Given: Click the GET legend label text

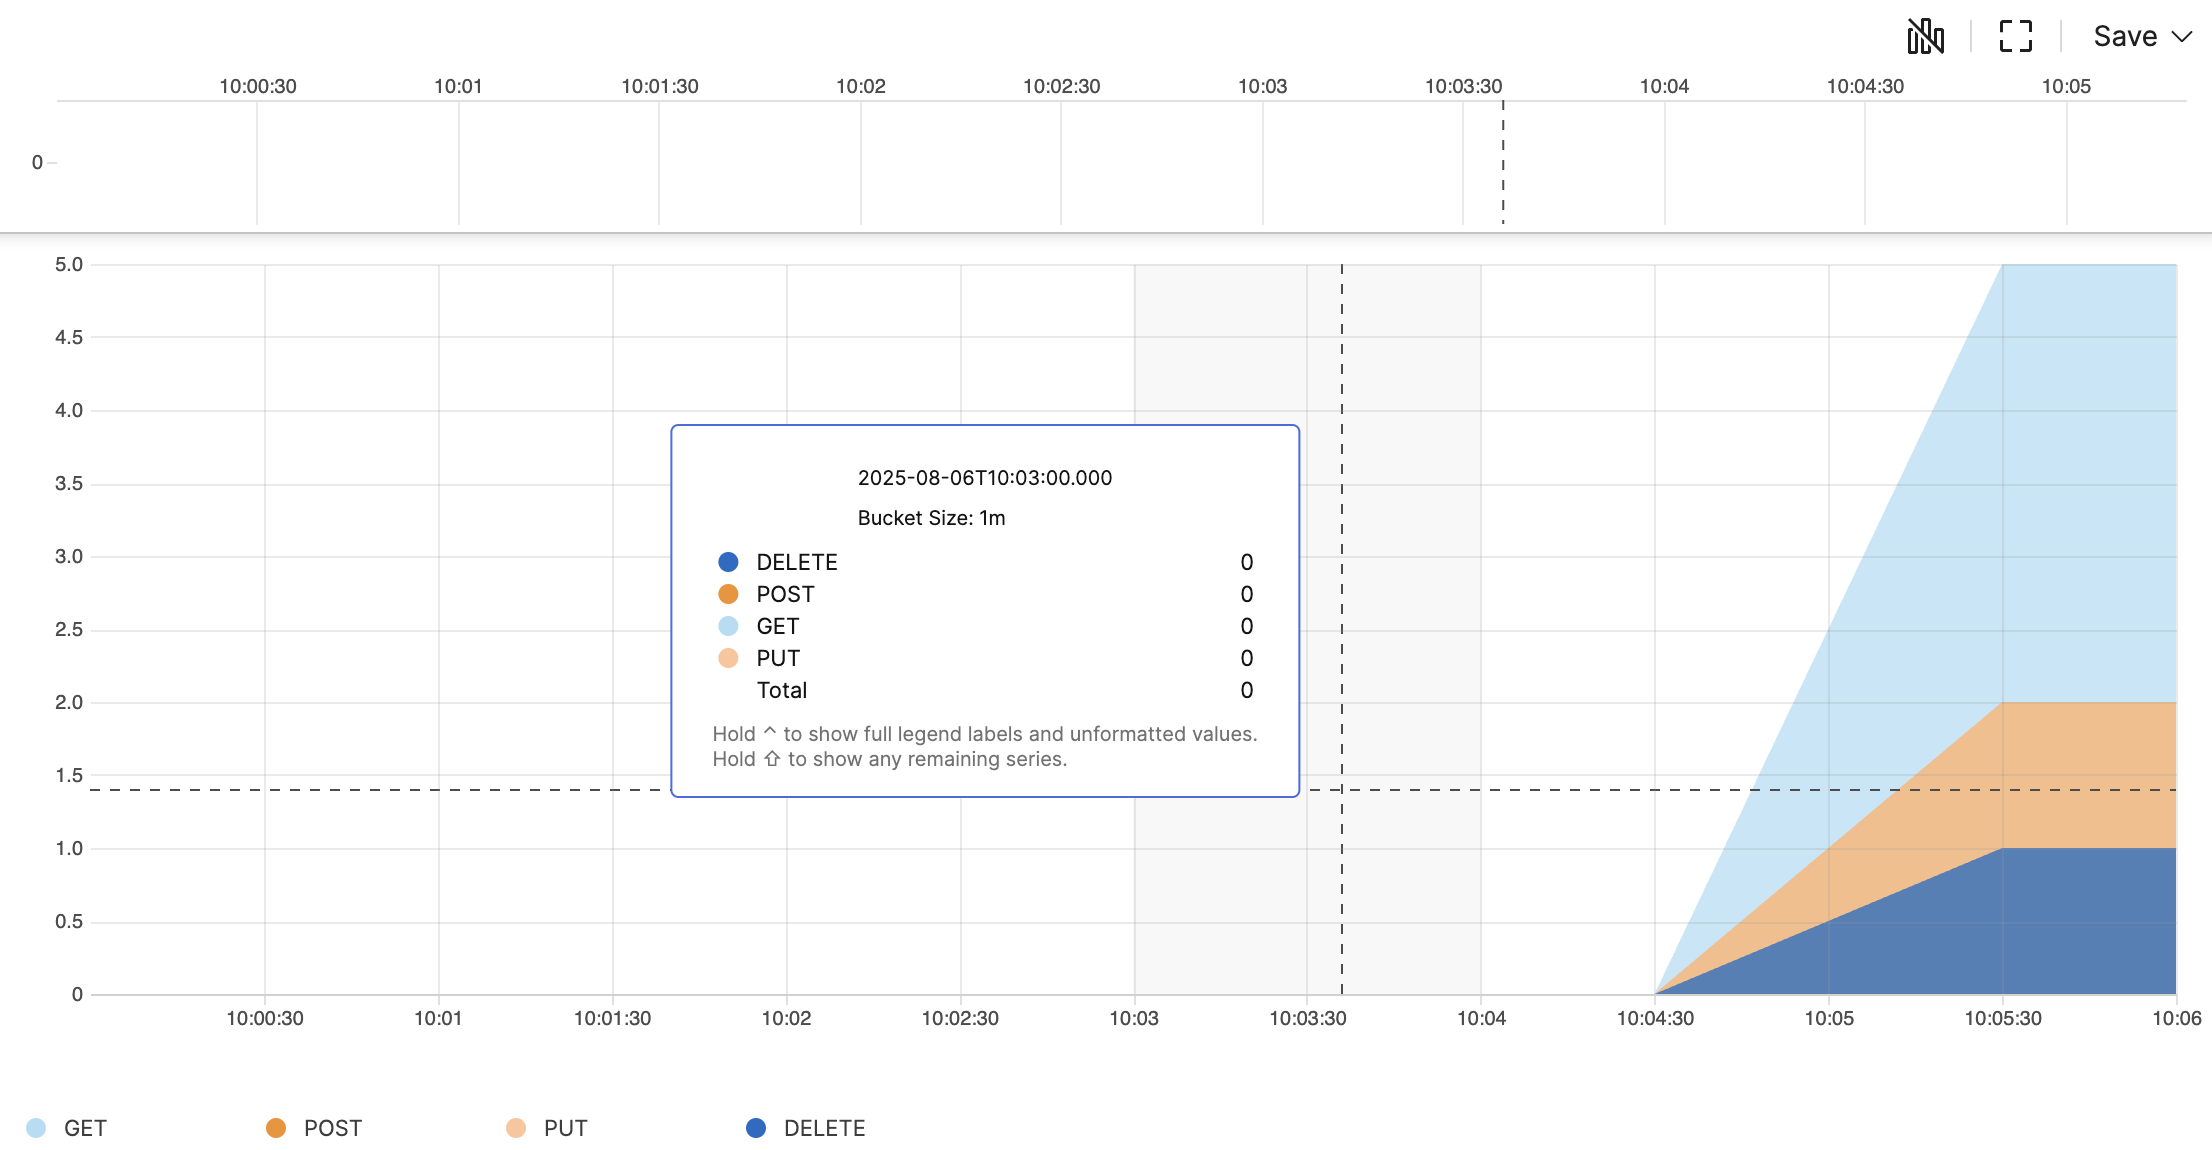Looking at the screenshot, I should click(85, 1127).
